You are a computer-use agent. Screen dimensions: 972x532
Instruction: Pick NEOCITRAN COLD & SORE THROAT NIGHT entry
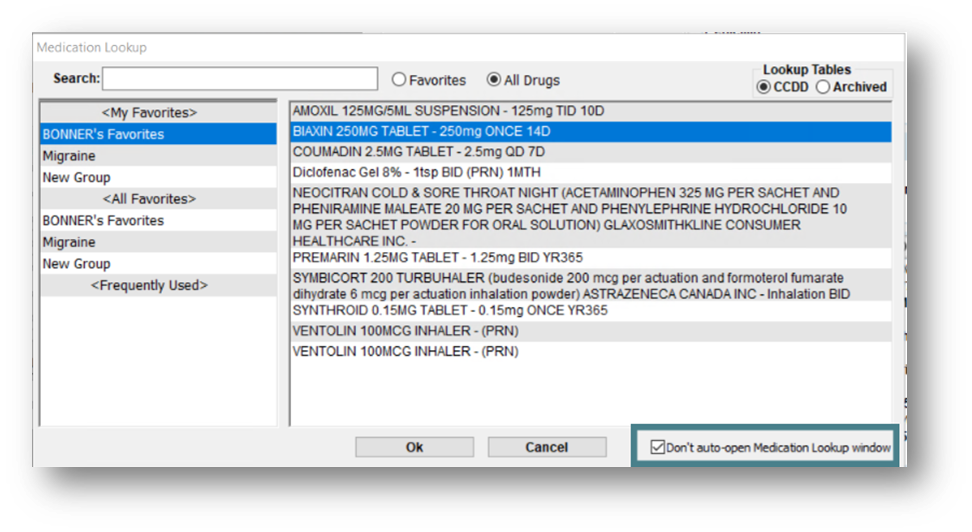591,216
